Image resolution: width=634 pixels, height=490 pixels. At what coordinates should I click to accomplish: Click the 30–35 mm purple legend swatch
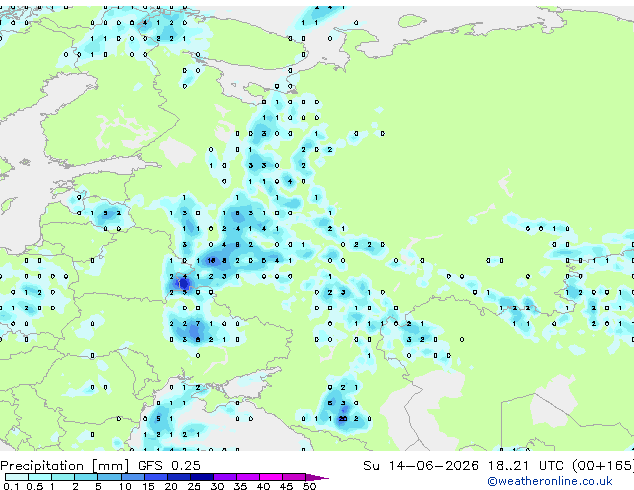(x=225, y=477)
